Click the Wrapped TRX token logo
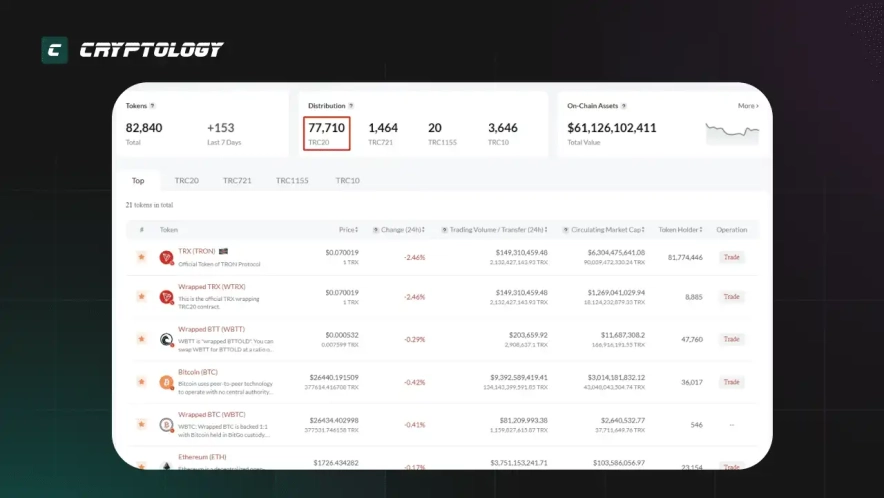The image size is (884, 498). (x=166, y=297)
